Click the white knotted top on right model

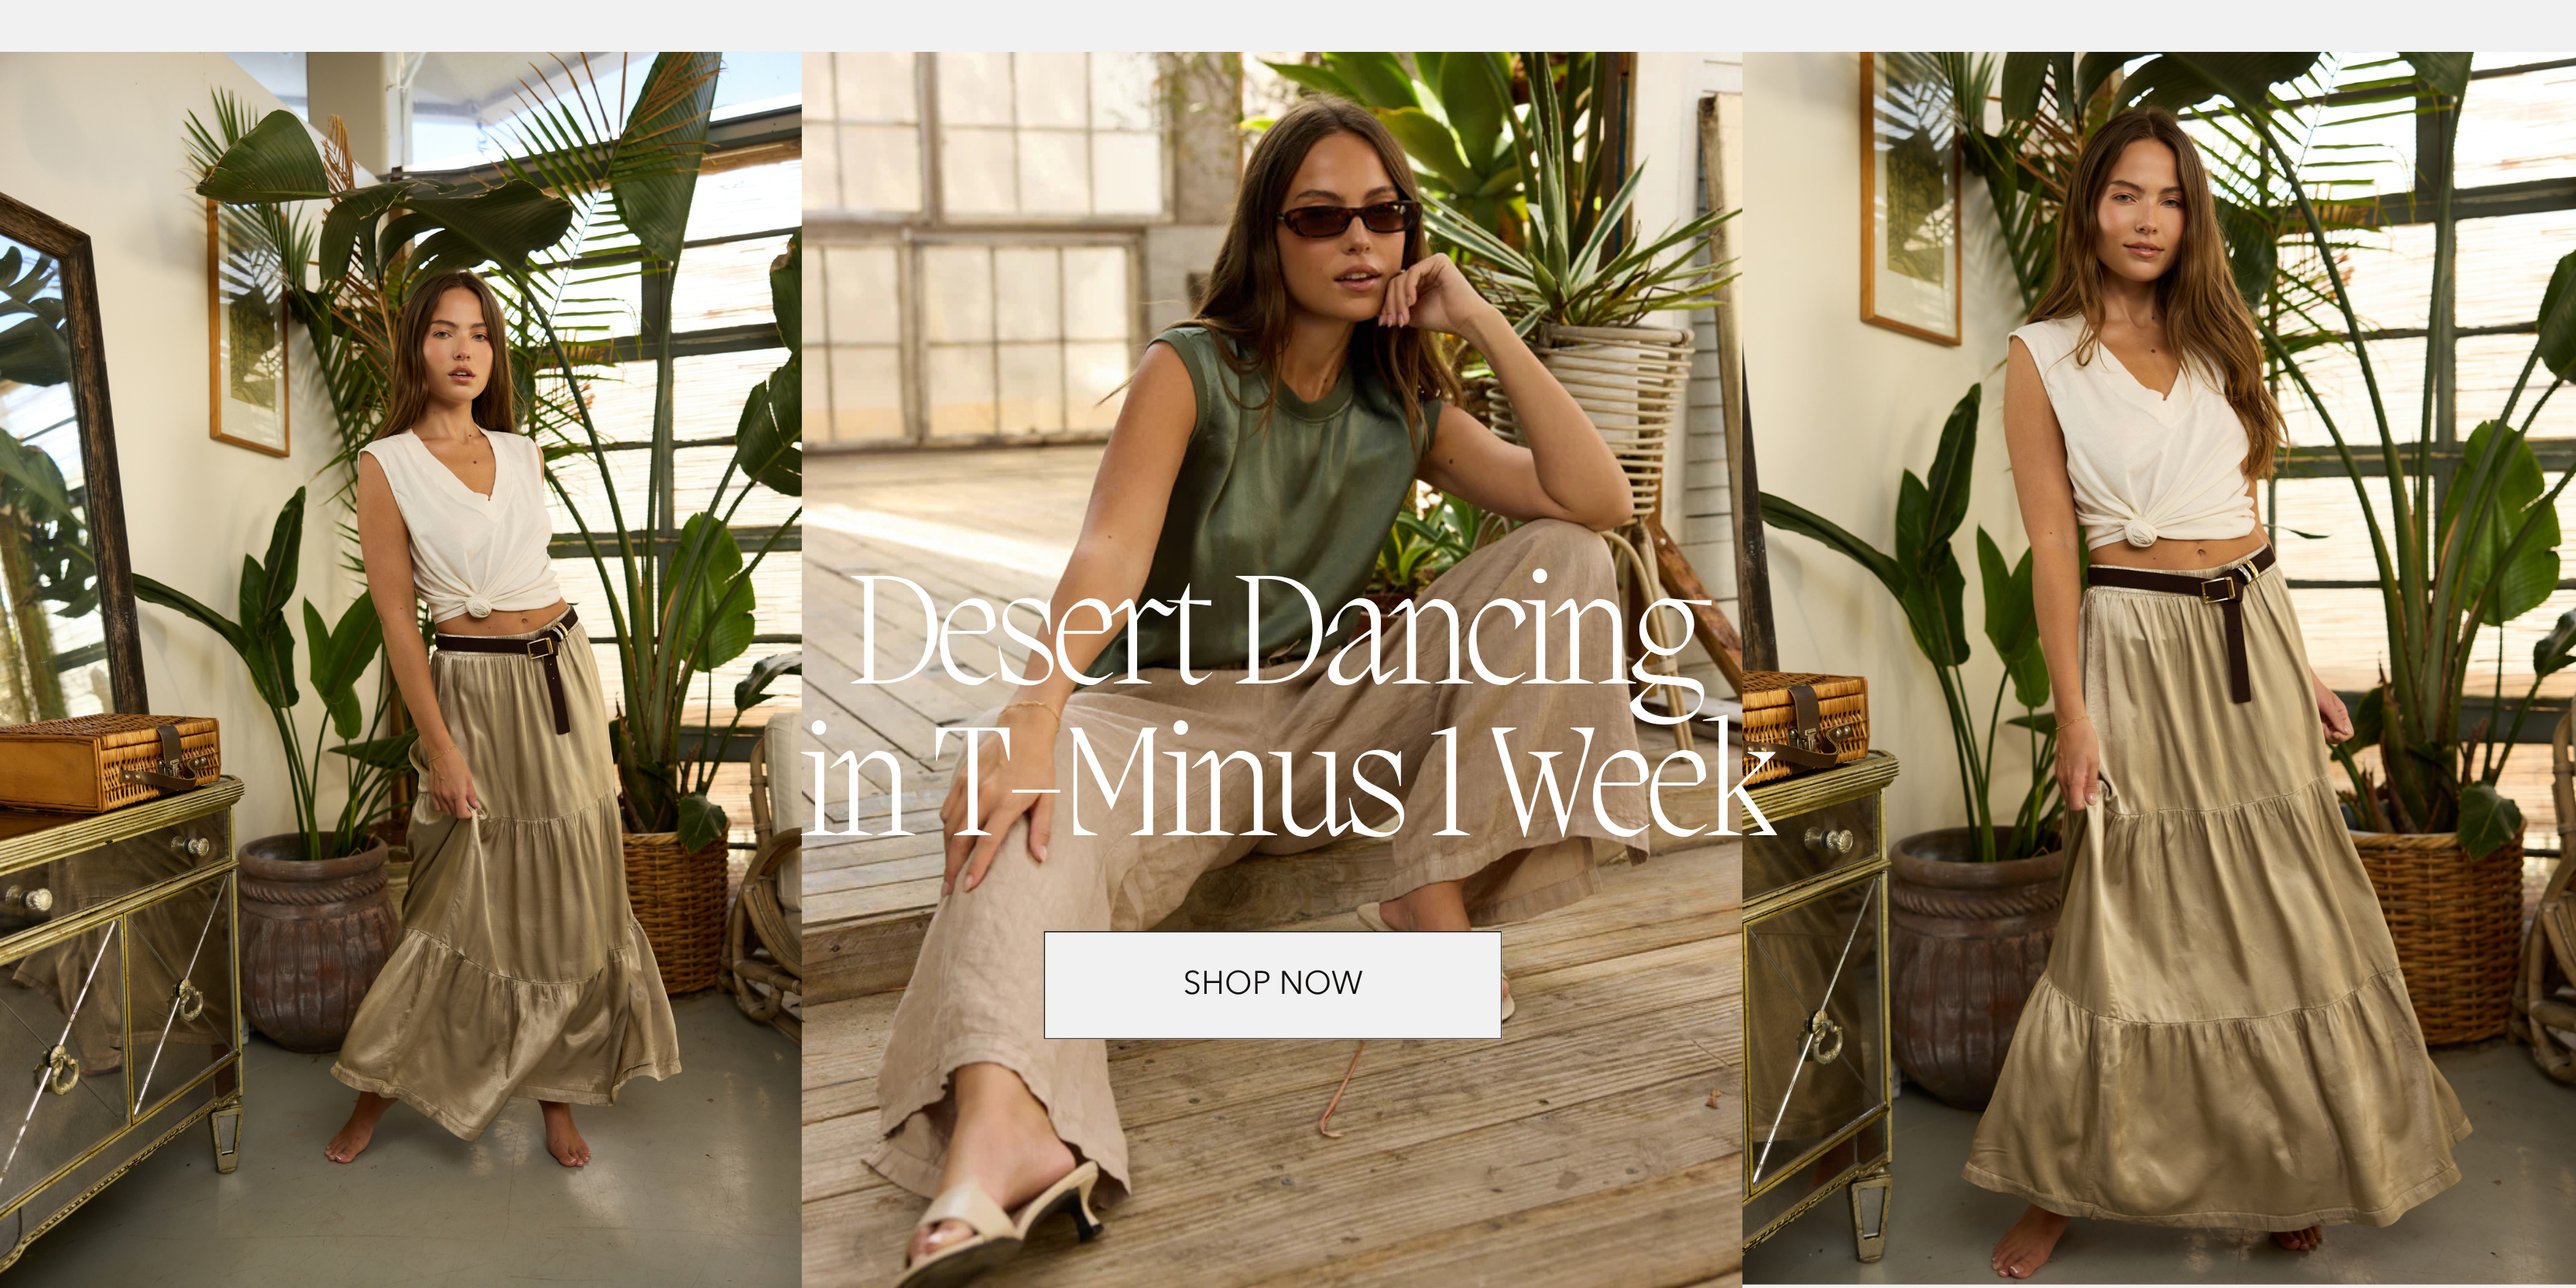coord(2130,440)
